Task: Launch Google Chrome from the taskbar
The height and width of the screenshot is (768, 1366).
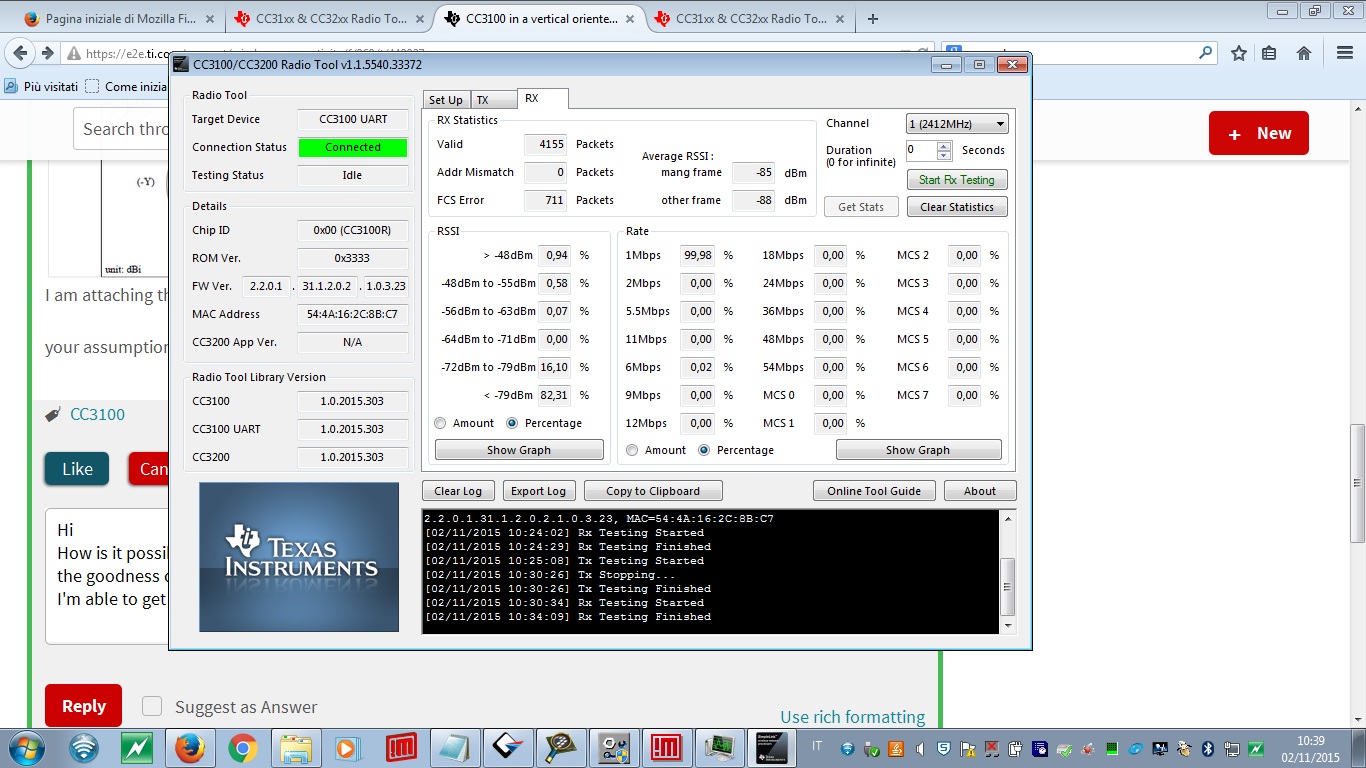Action: pyautogui.click(x=242, y=747)
